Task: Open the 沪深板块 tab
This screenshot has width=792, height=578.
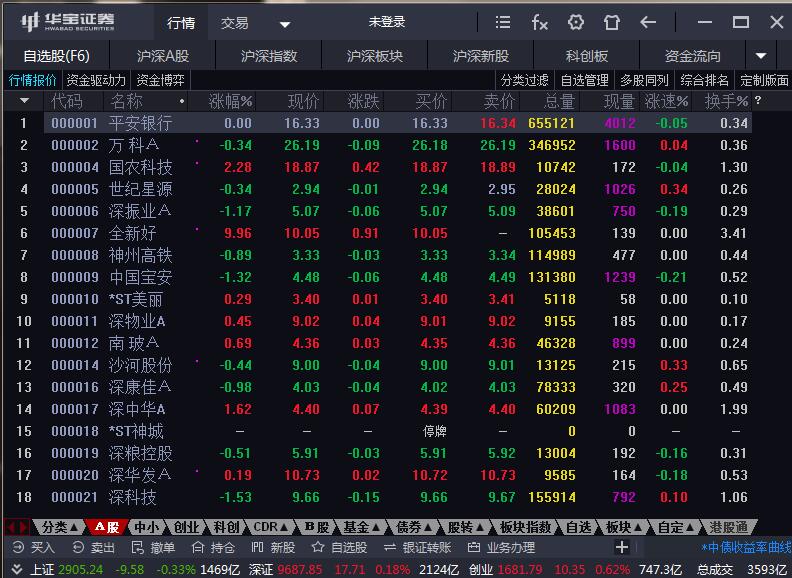Action: [x=375, y=56]
